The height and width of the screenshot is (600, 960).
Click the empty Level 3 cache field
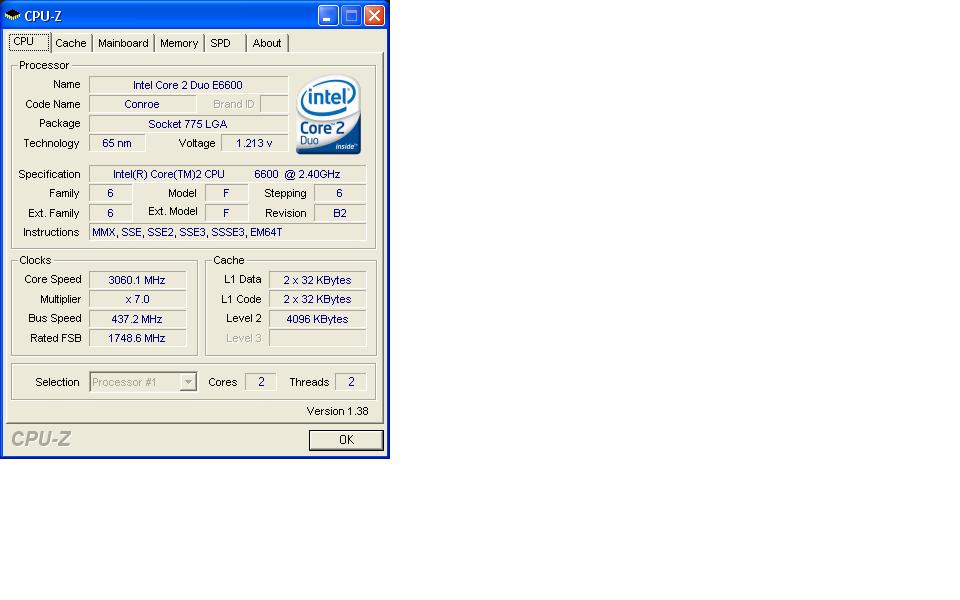317,338
